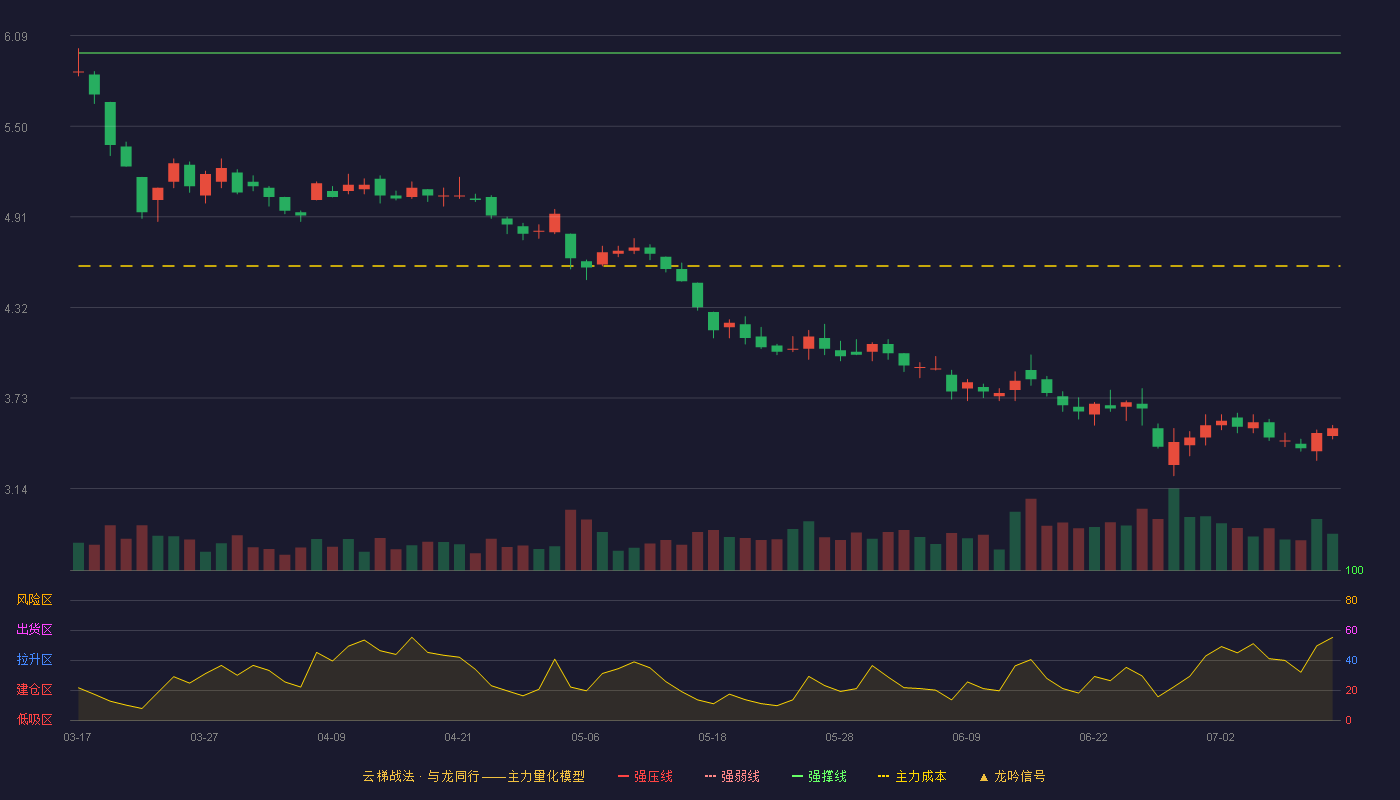The height and width of the screenshot is (800, 1400).
Task: Click the 风险区 zone label
Action: click(x=34, y=600)
